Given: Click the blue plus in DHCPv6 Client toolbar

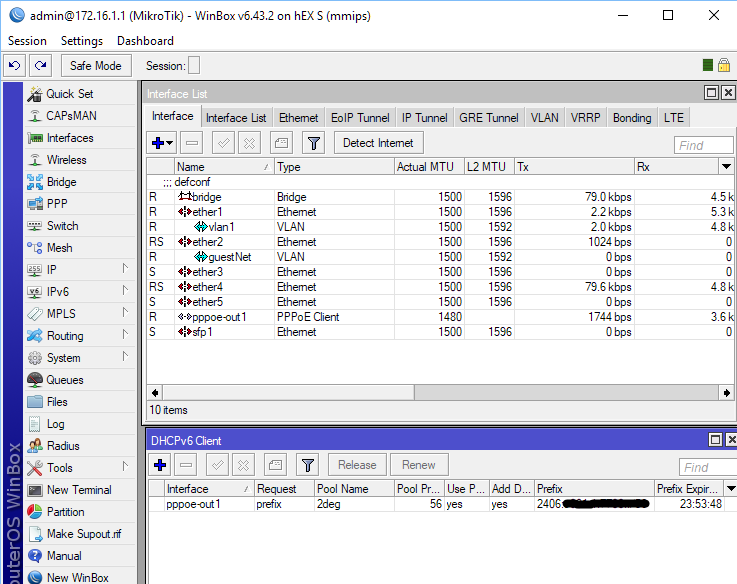Looking at the screenshot, I should coord(160,465).
